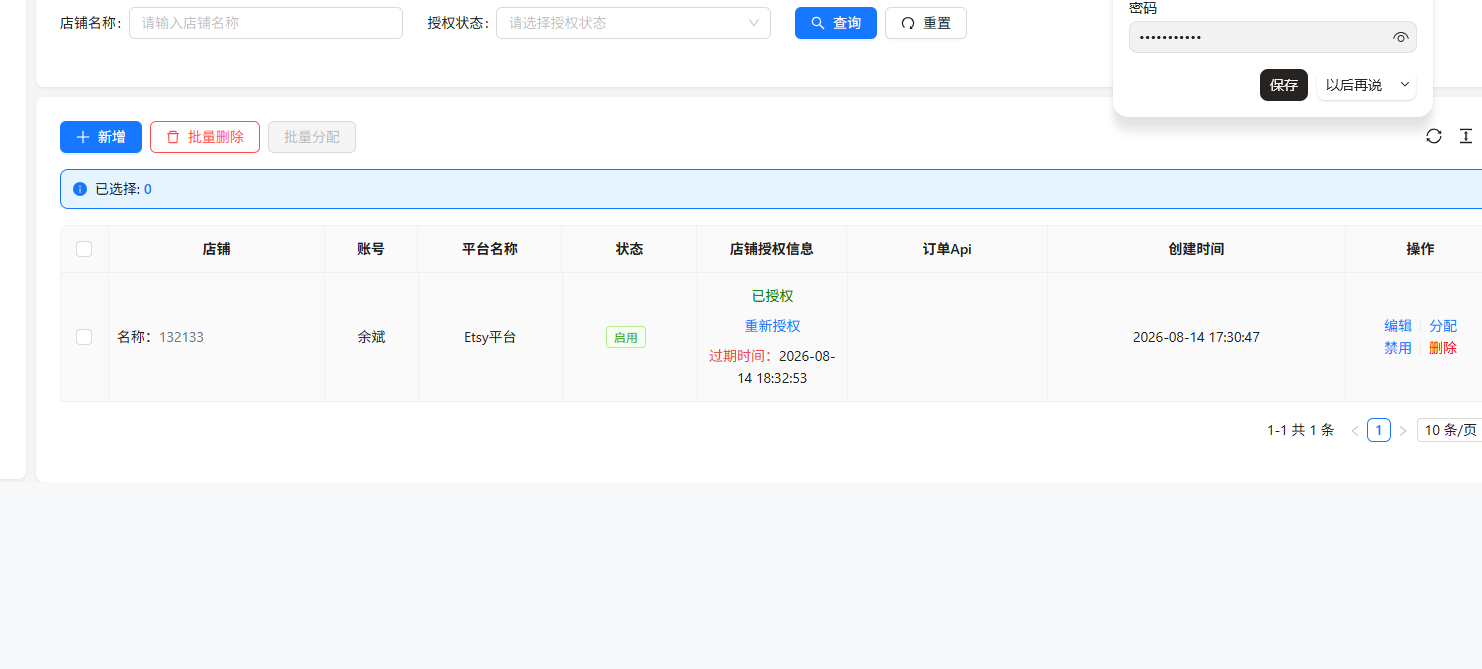Click the 状态 column header
This screenshot has height=669, width=1482.
(630, 249)
